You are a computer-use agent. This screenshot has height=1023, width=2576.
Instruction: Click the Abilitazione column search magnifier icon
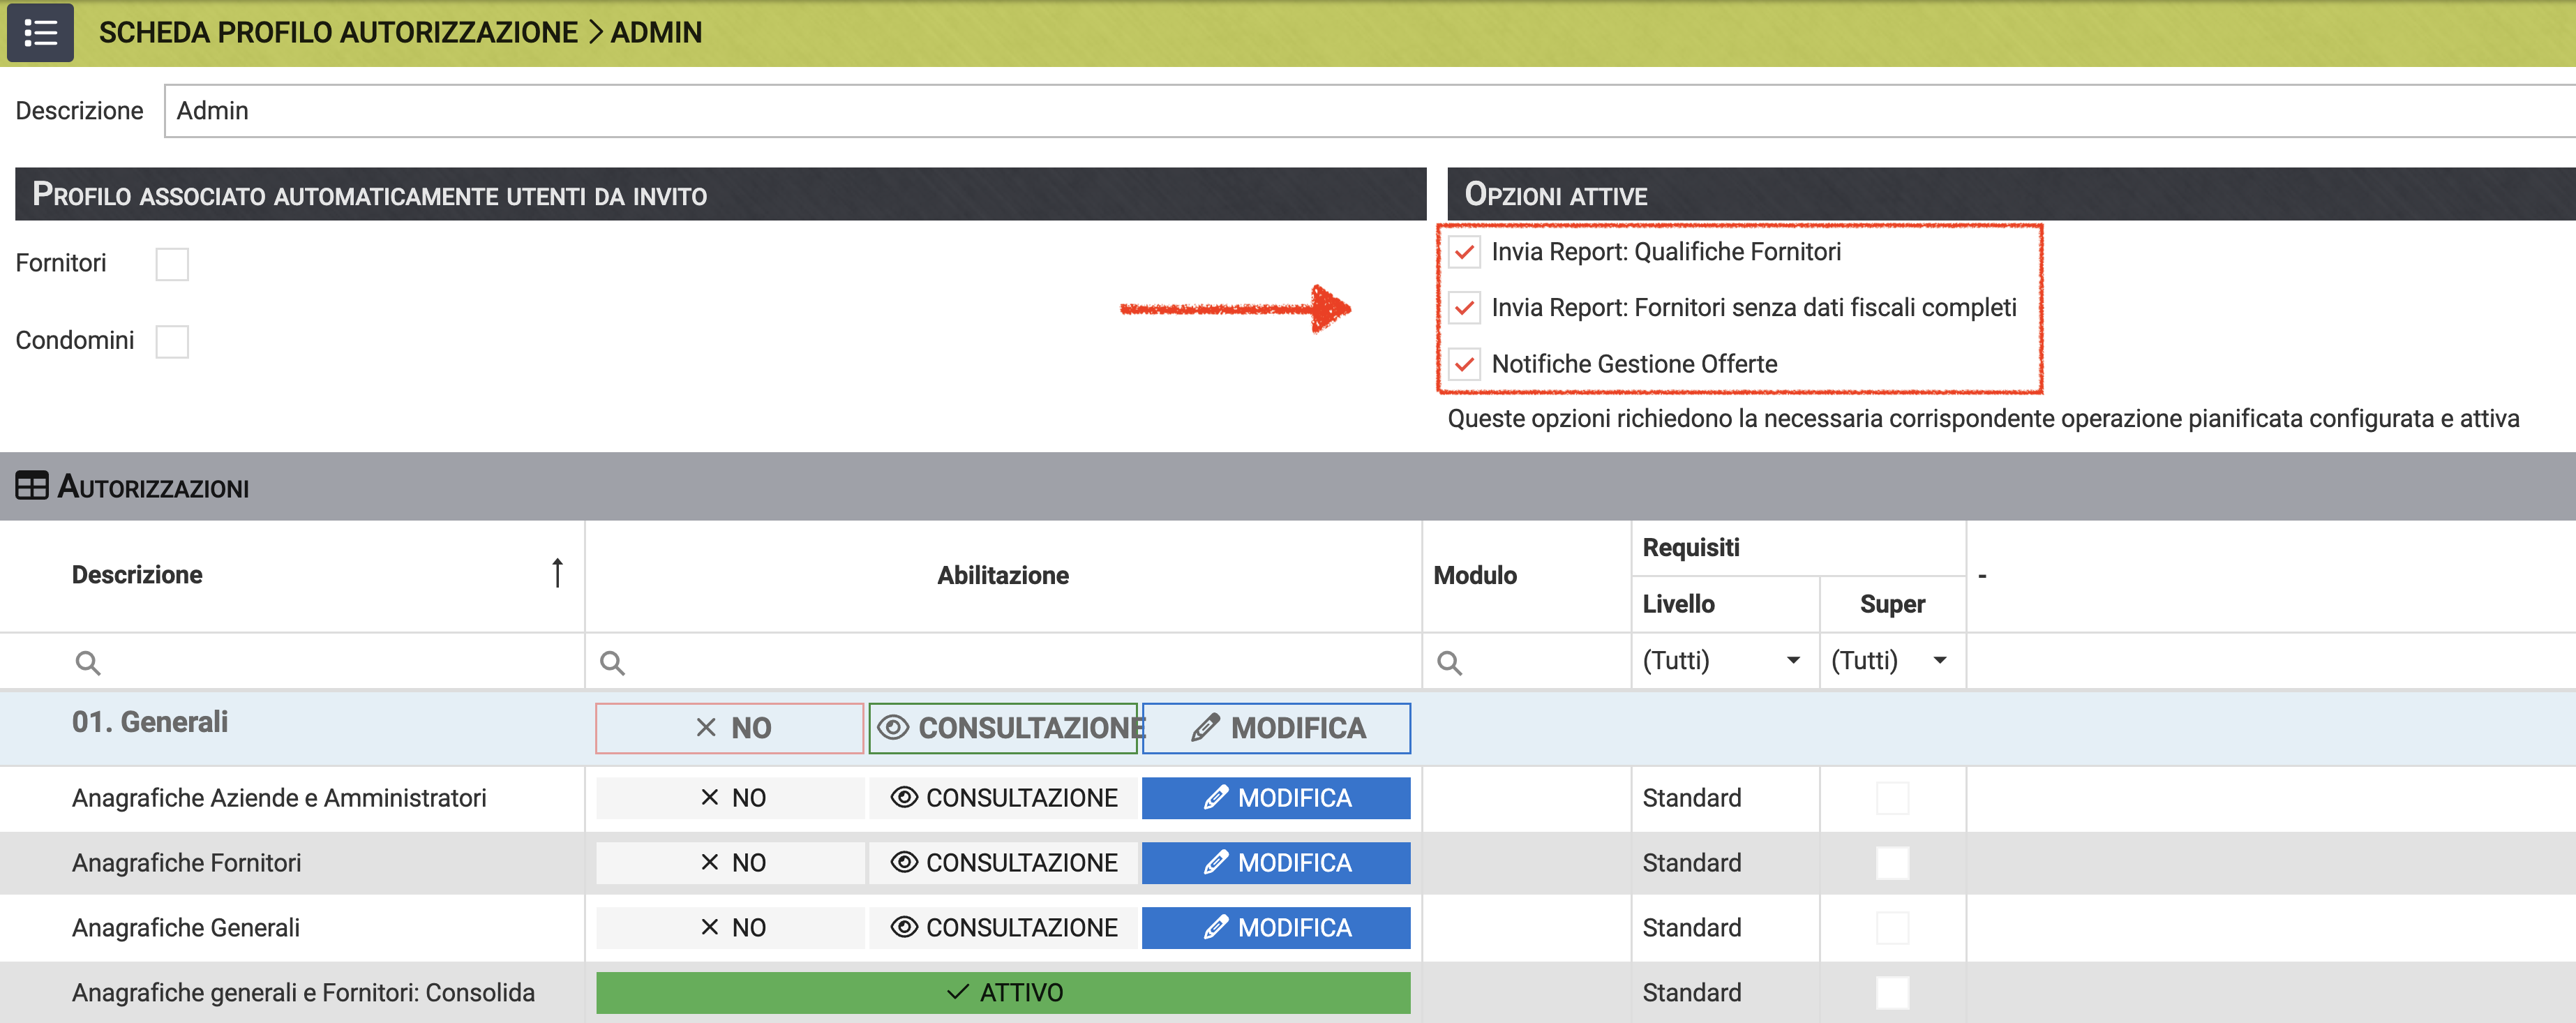[x=612, y=662]
